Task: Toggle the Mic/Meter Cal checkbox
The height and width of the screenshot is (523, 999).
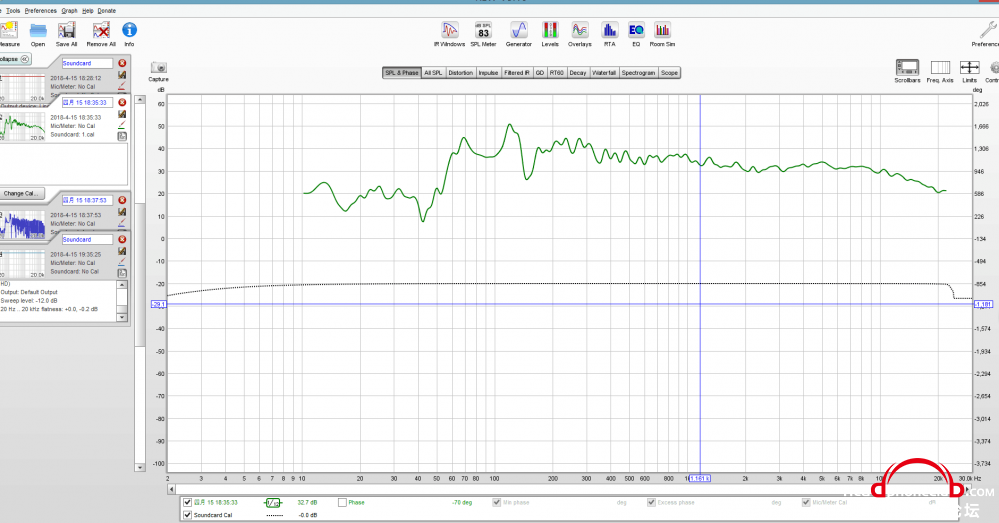Action: pos(806,503)
